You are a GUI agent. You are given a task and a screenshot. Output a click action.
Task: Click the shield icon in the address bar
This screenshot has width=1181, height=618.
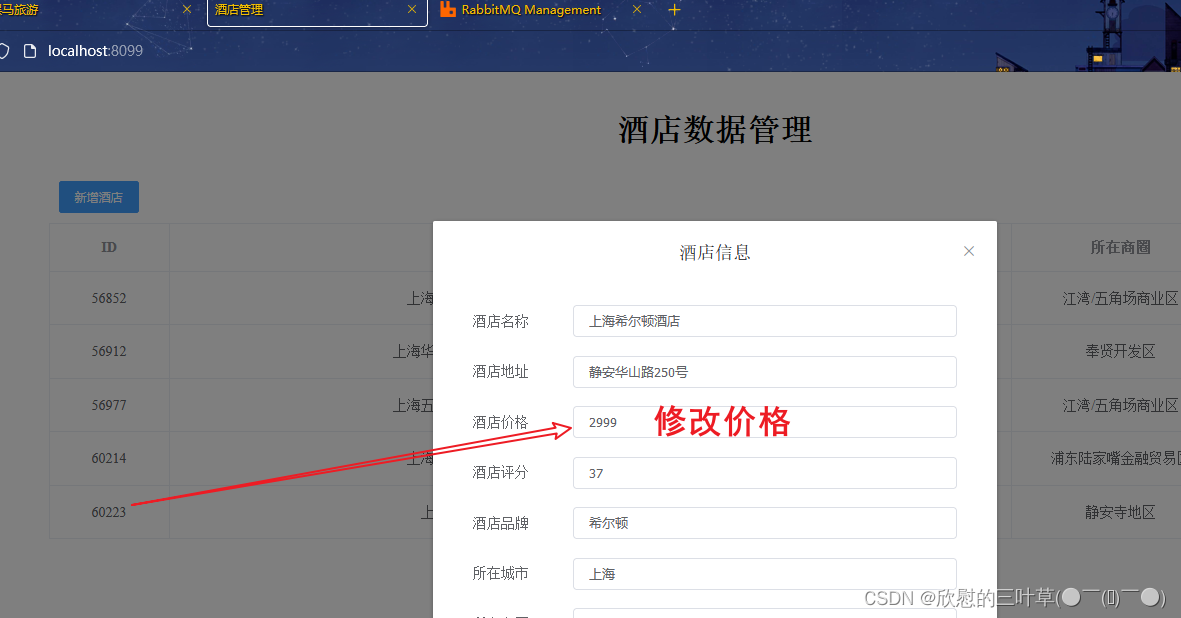pyautogui.click(x=4, y=50)
